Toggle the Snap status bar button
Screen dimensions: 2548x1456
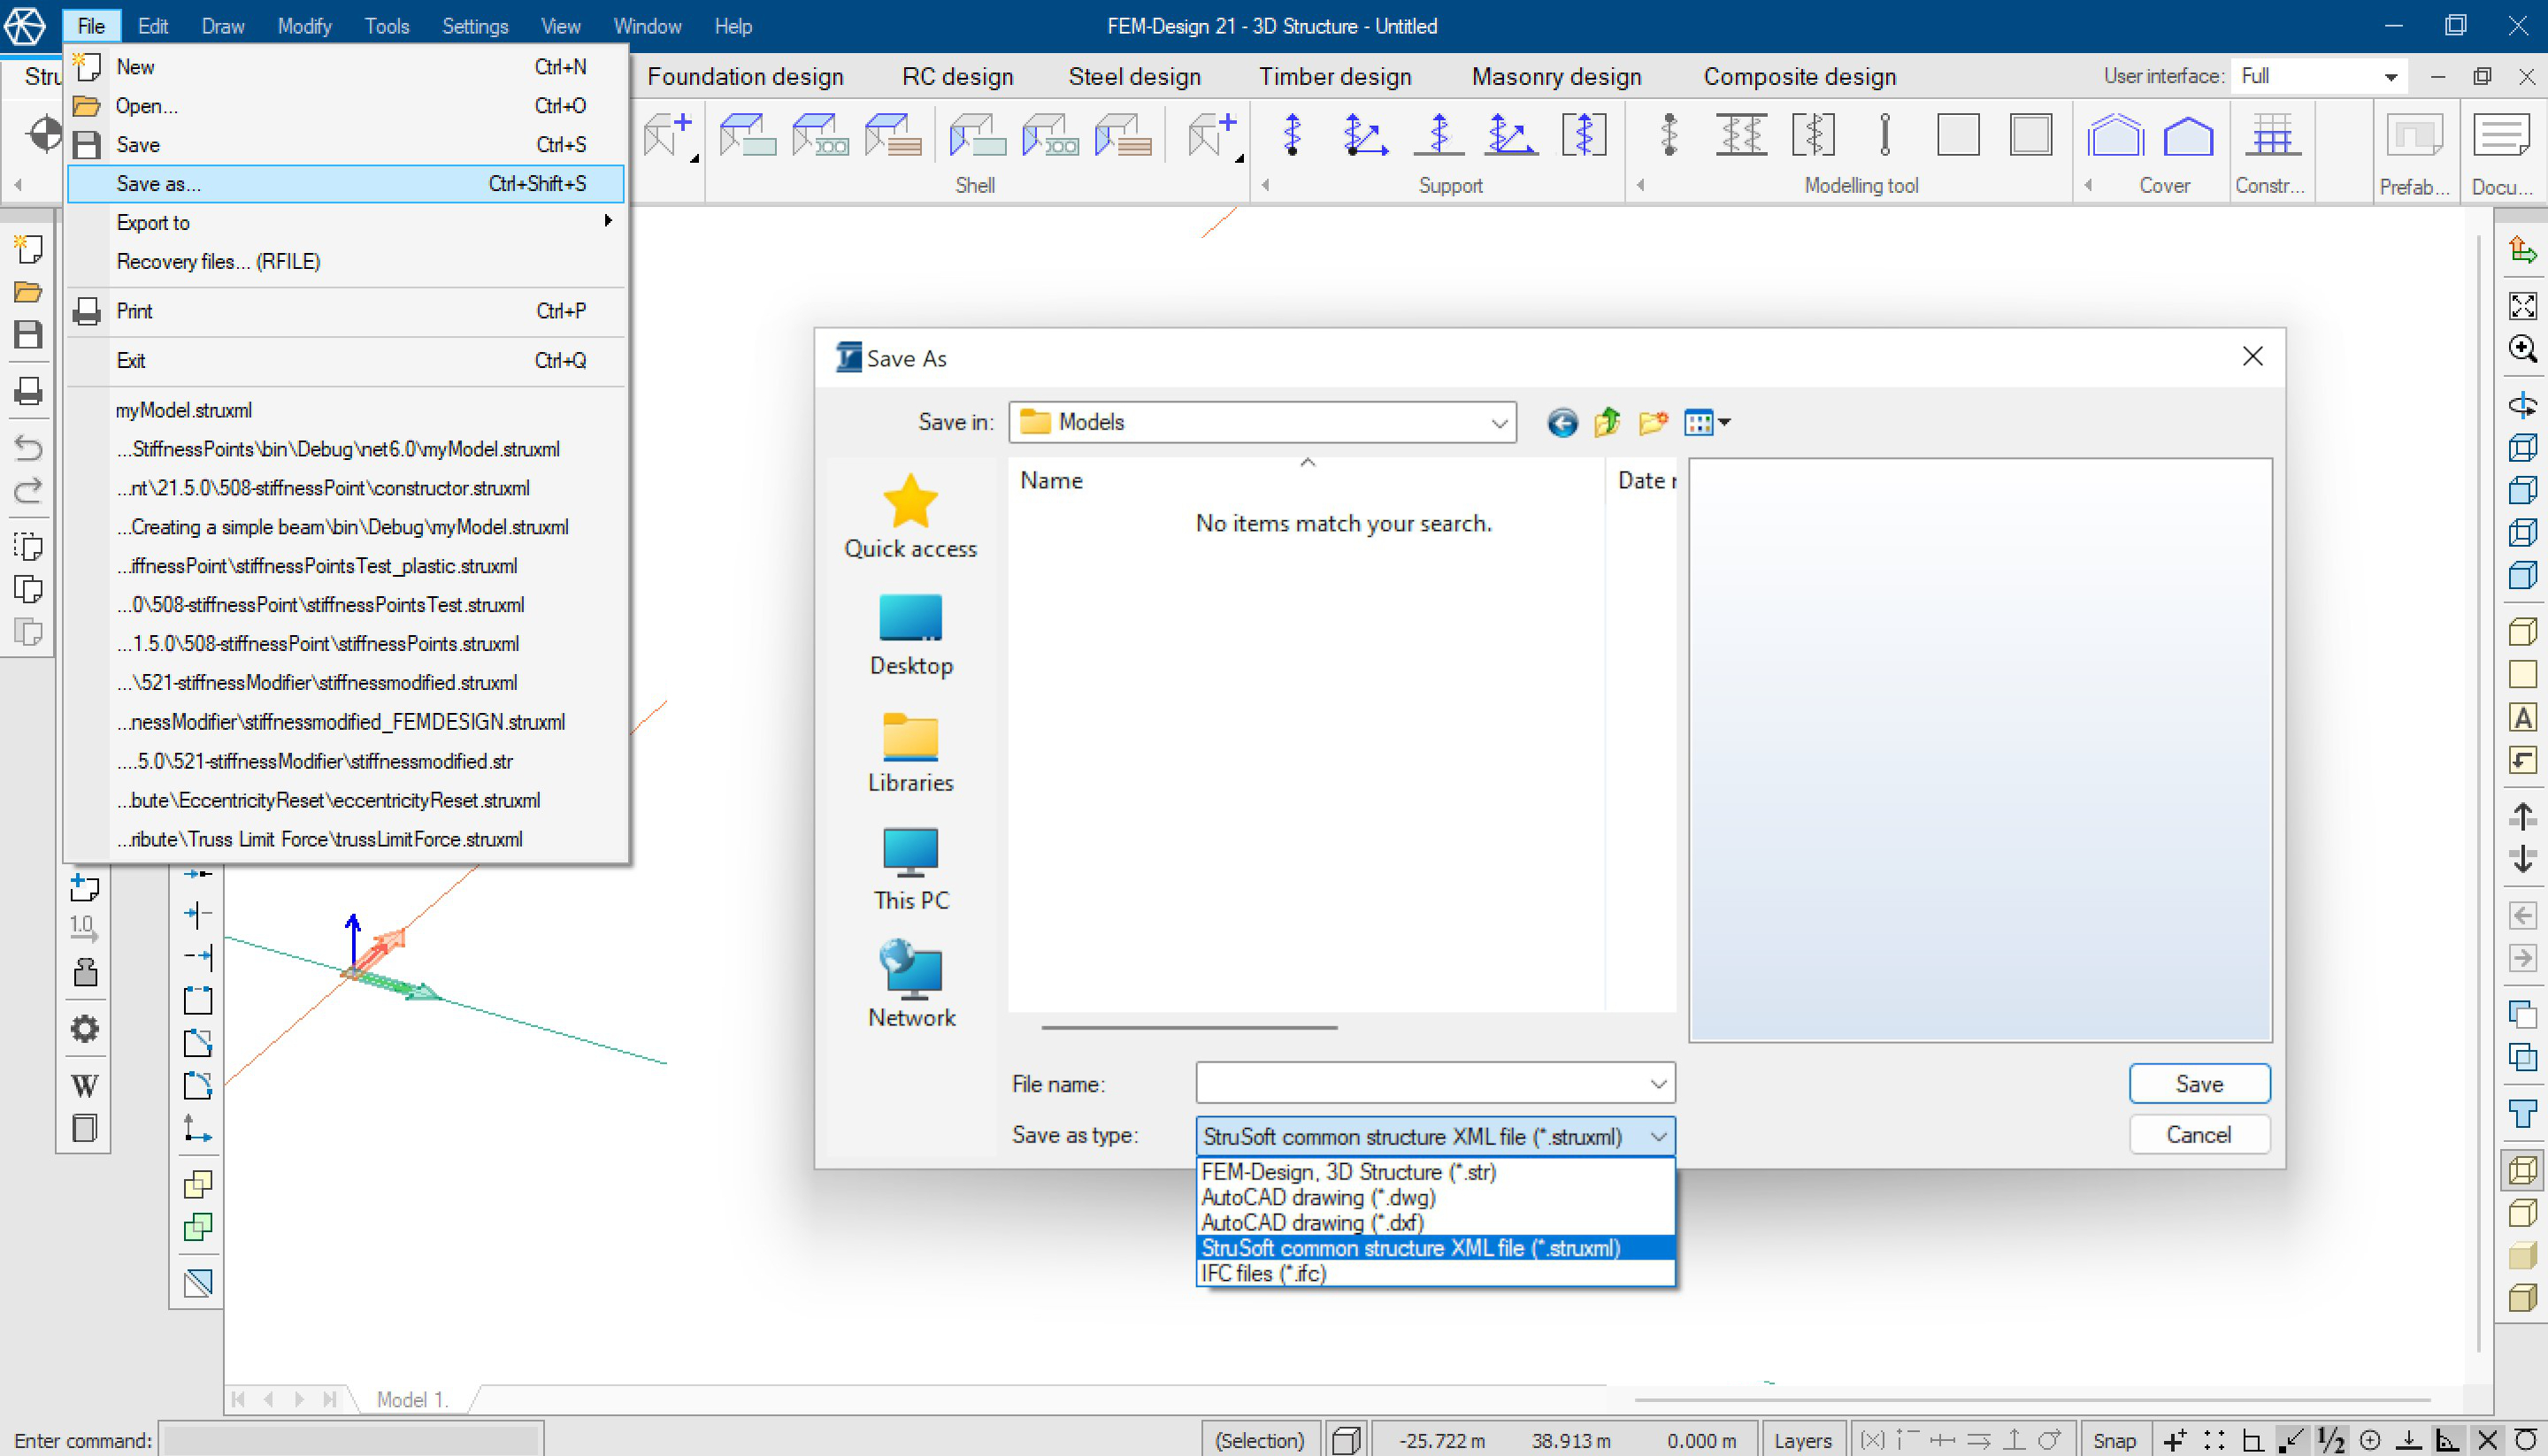[2114, 1440]
